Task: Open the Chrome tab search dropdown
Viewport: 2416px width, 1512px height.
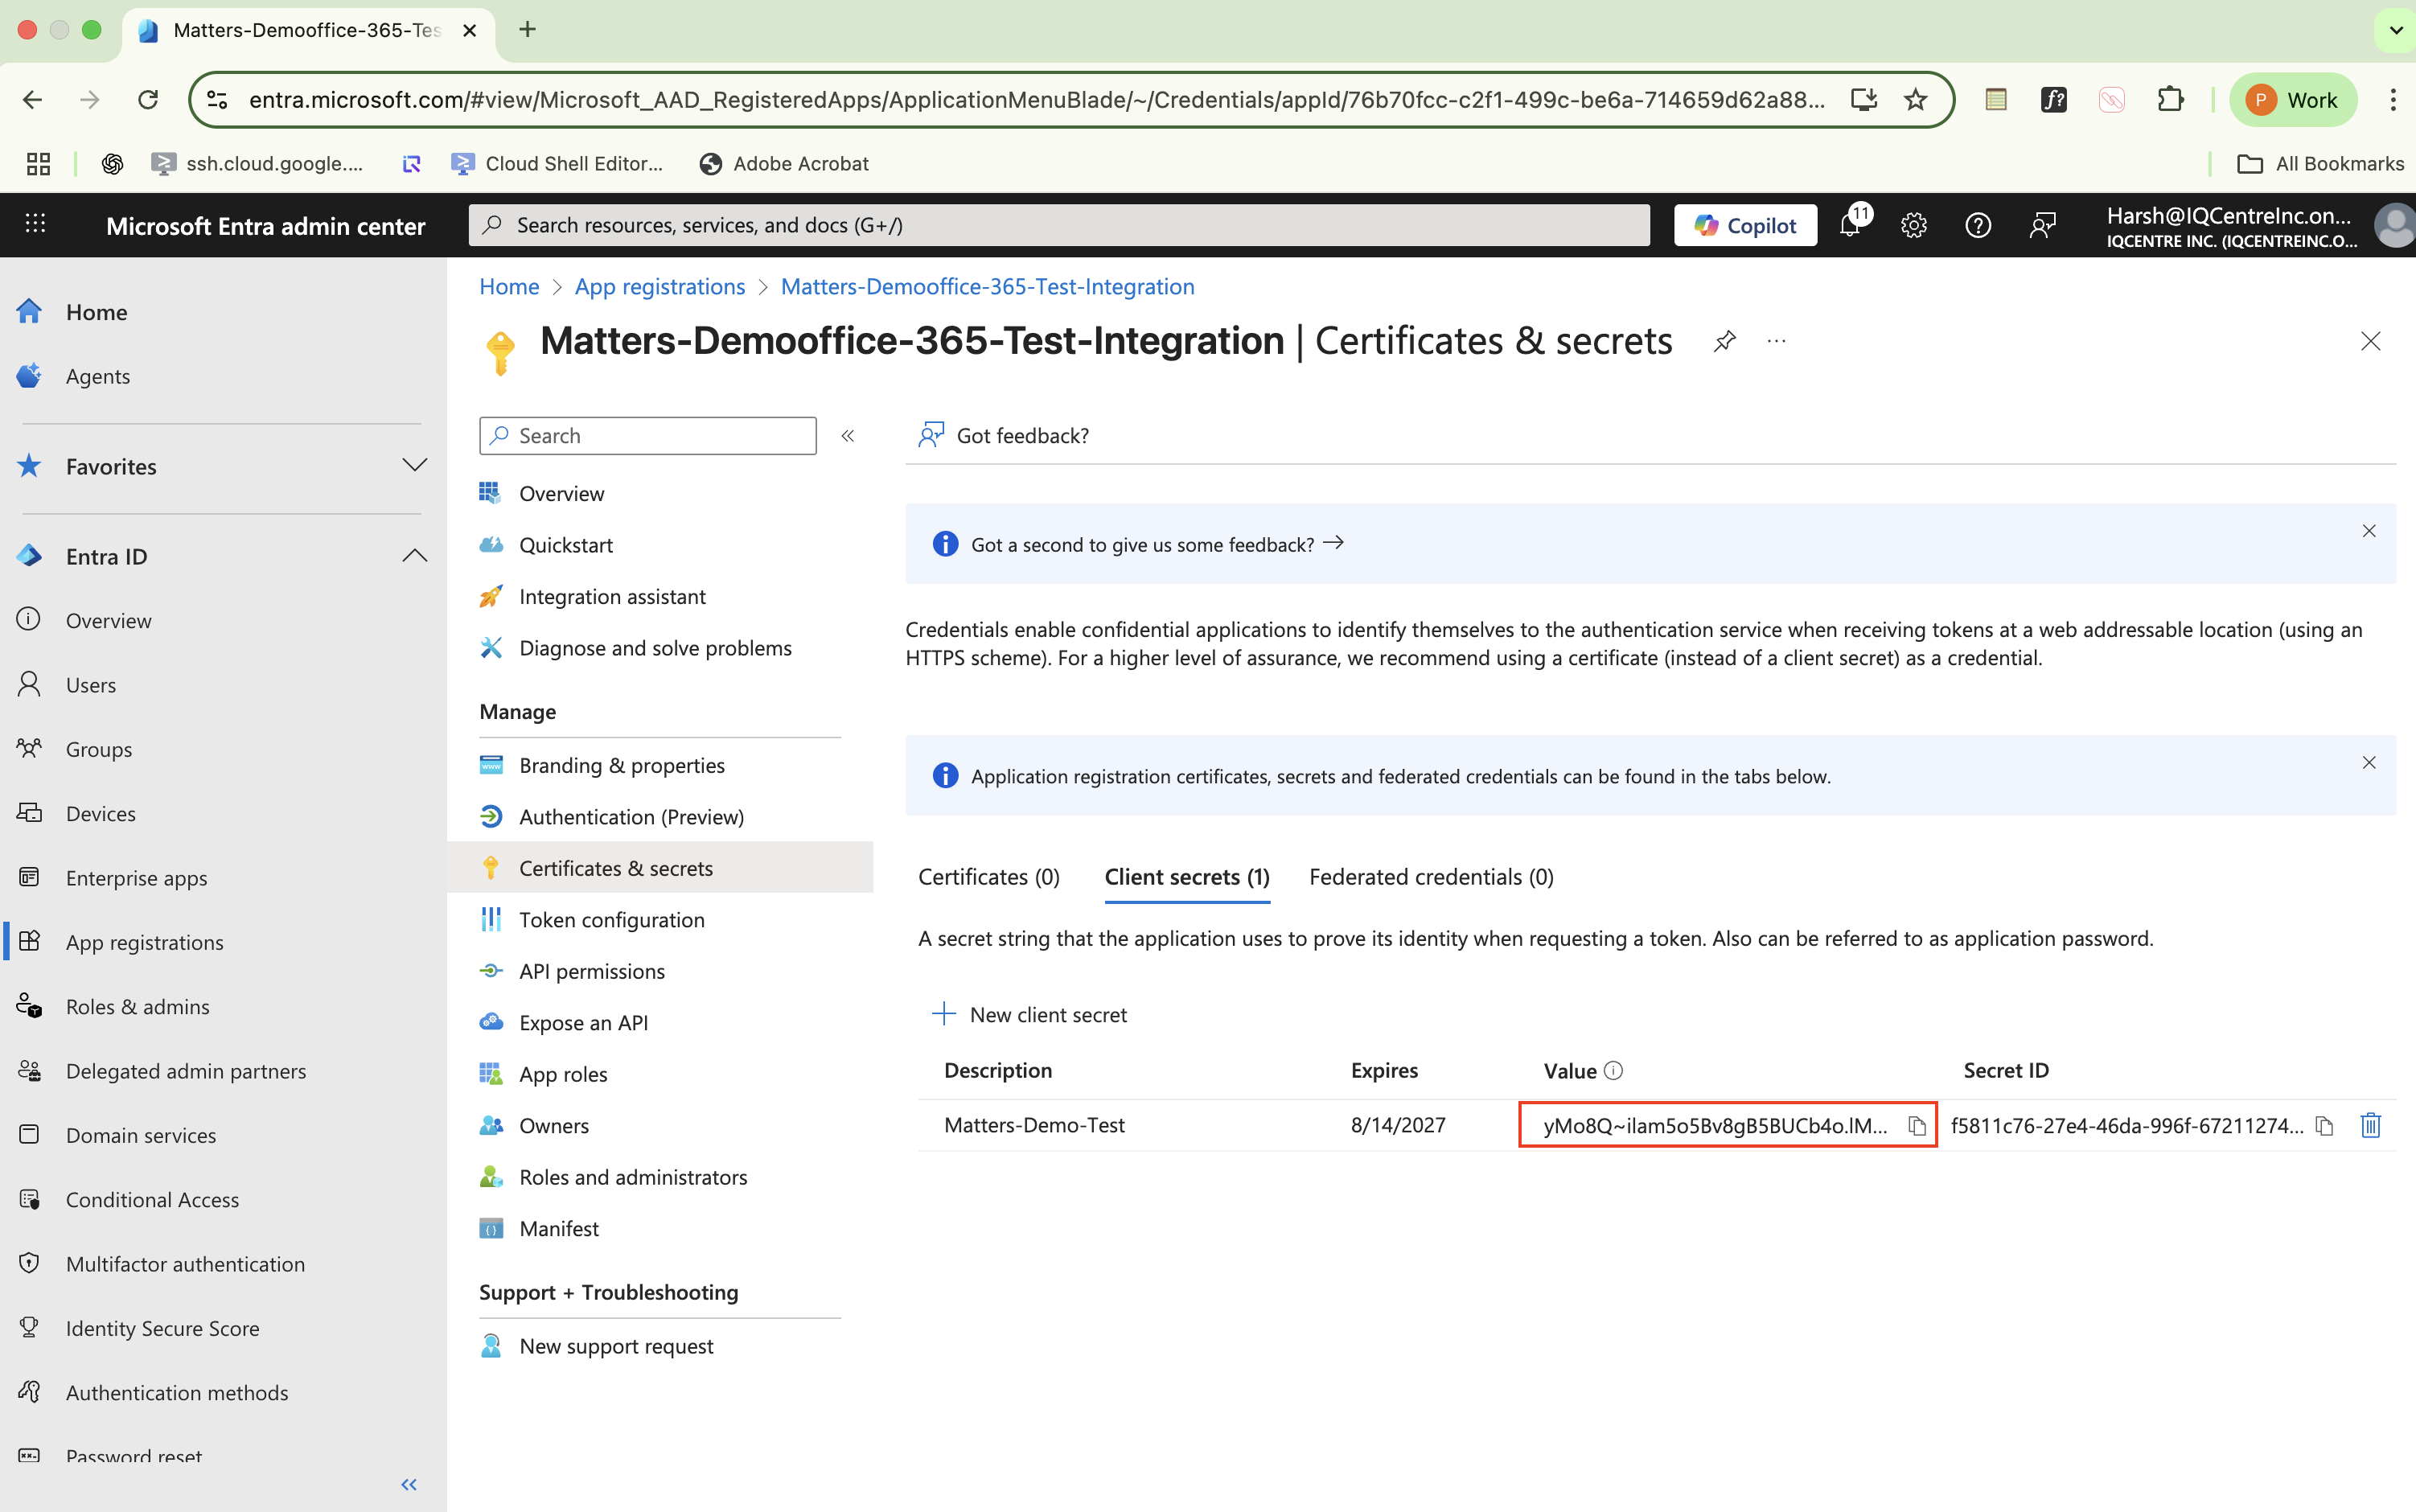Action: tap(2396, 30)
